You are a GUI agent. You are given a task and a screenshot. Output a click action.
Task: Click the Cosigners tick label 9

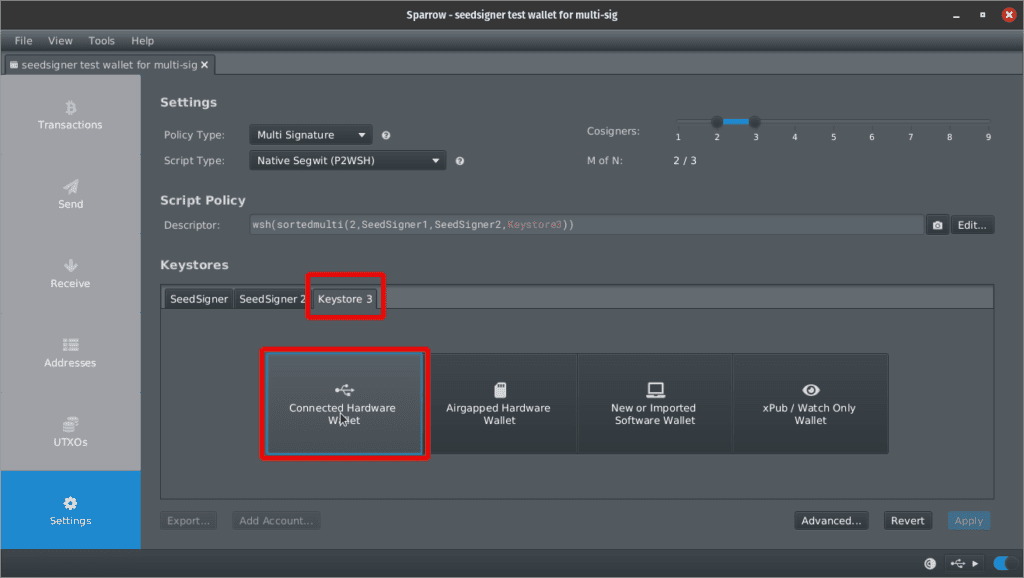(x=988, y=137)
